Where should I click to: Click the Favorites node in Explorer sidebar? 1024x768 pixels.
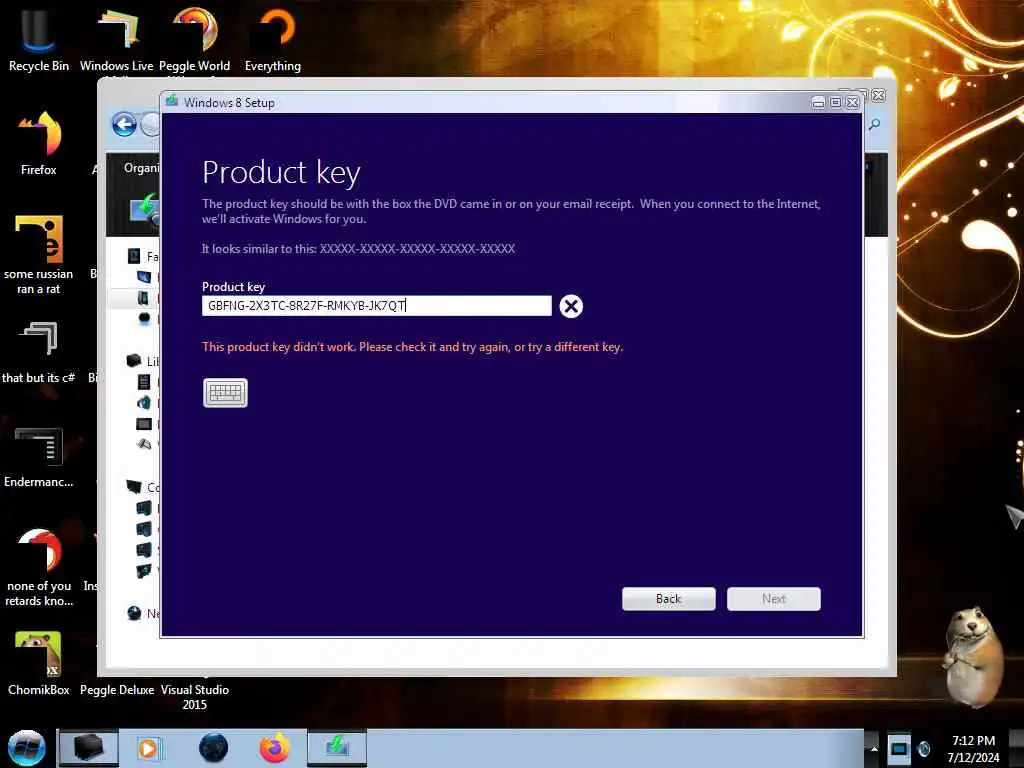tap(142, 256)
